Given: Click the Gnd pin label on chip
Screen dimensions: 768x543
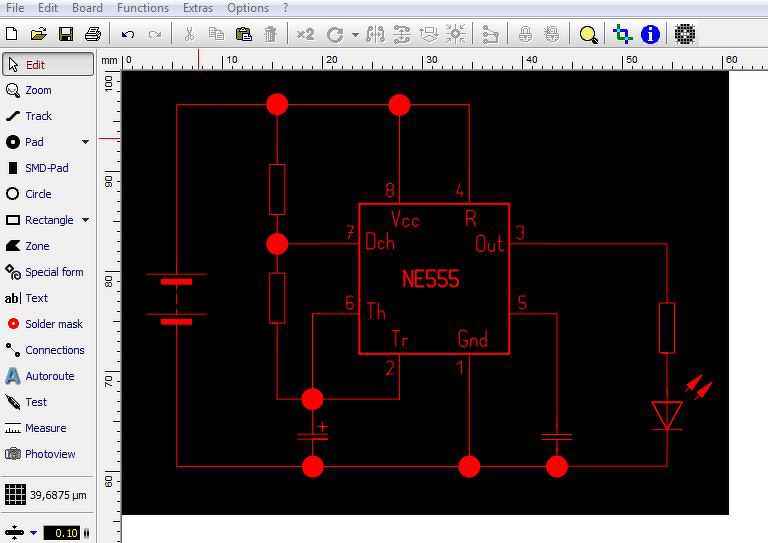Looking at the screenshot, I should [473, 339].
